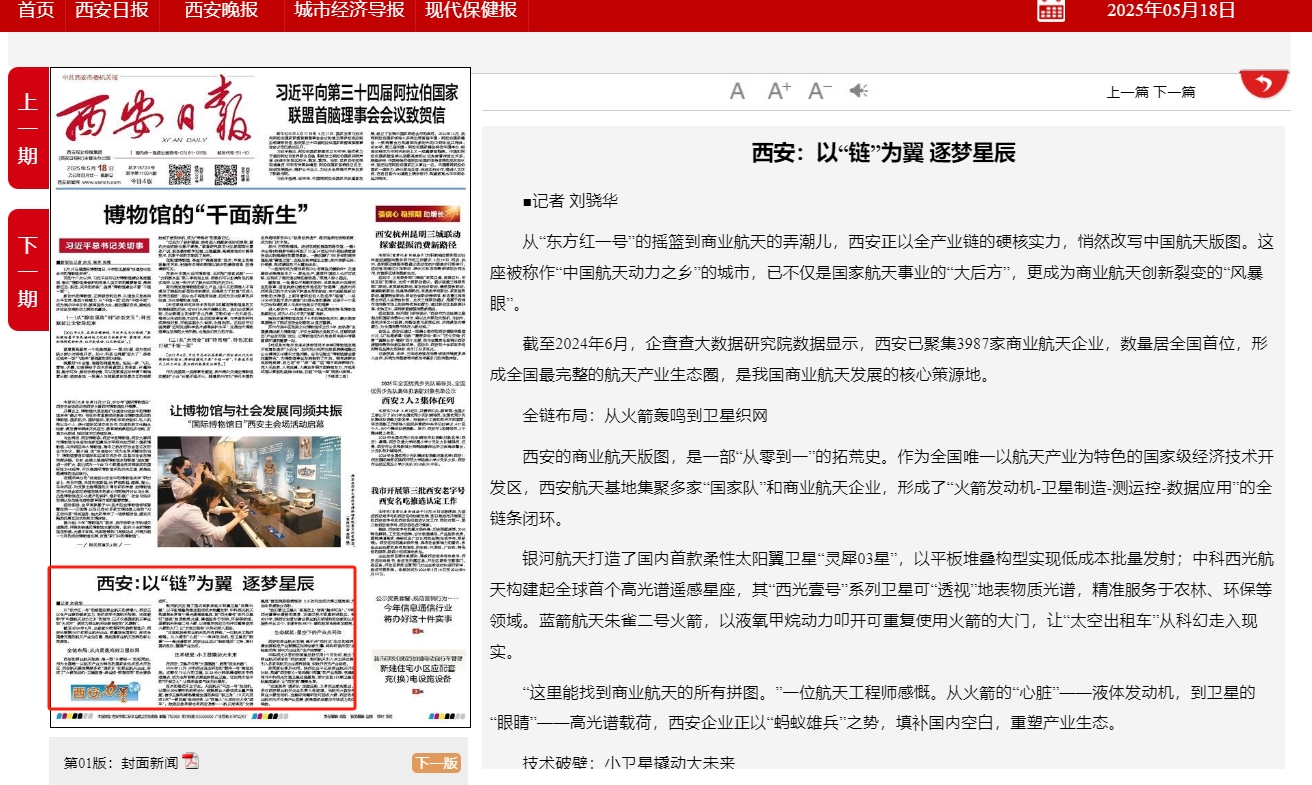Viewport: 1312px width, 785px height.
Task: Open the 城市经济导报 navigation tab
Action: (349, 10)
